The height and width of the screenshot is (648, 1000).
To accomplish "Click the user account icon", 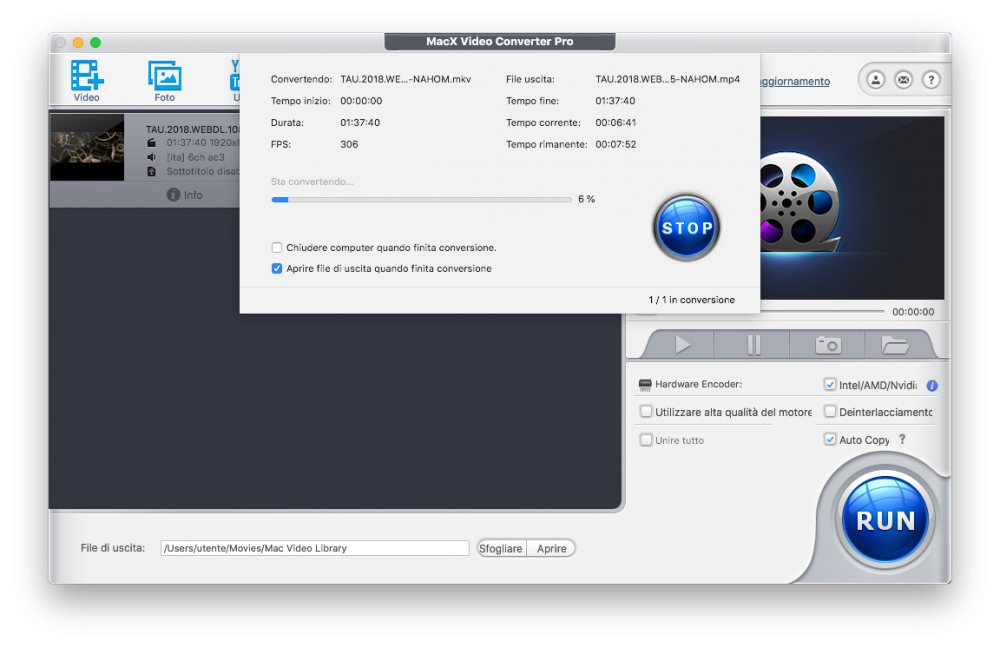I will 876,80.
